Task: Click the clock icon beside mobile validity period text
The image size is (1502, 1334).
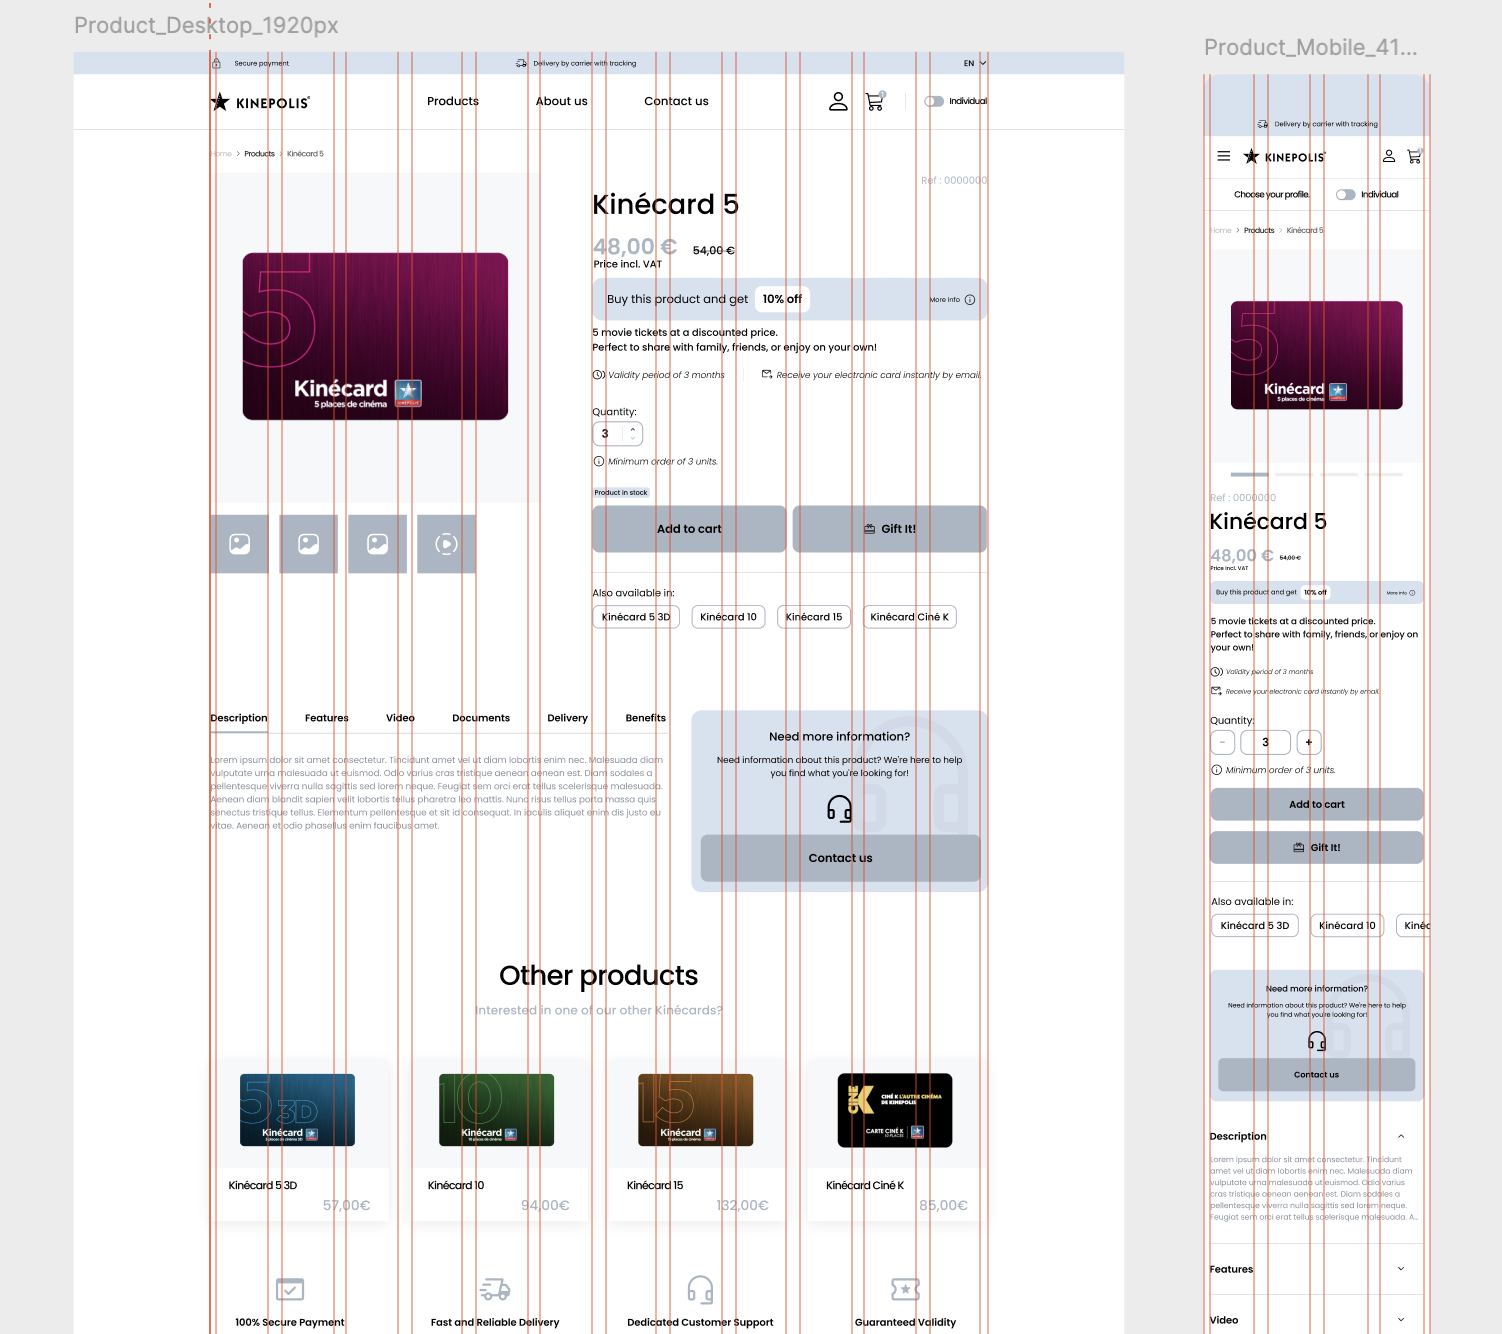Action: 1217,672
